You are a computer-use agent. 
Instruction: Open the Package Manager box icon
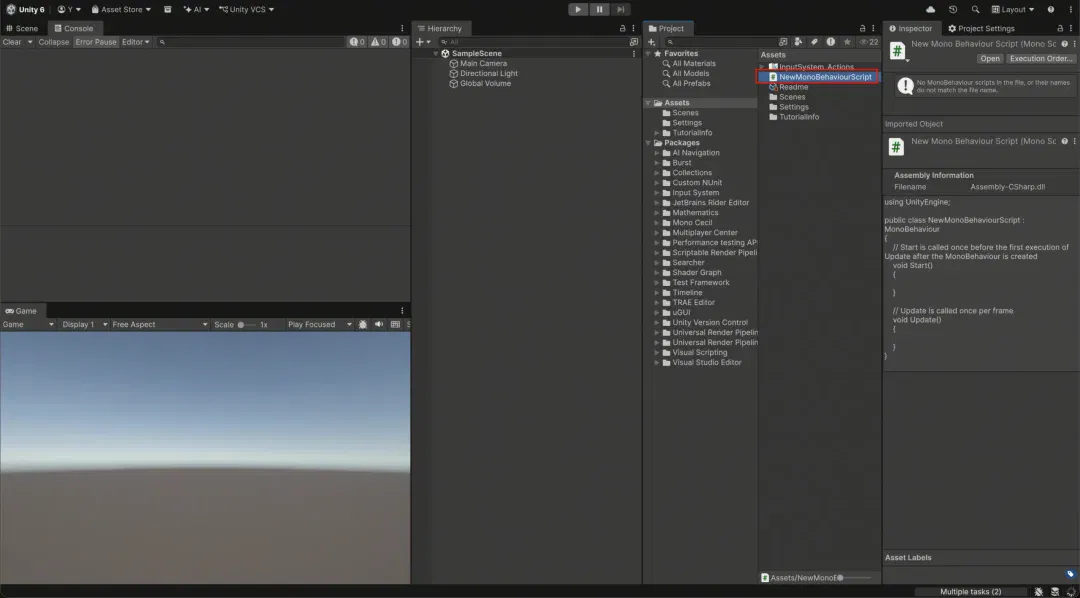click(168, 10)
